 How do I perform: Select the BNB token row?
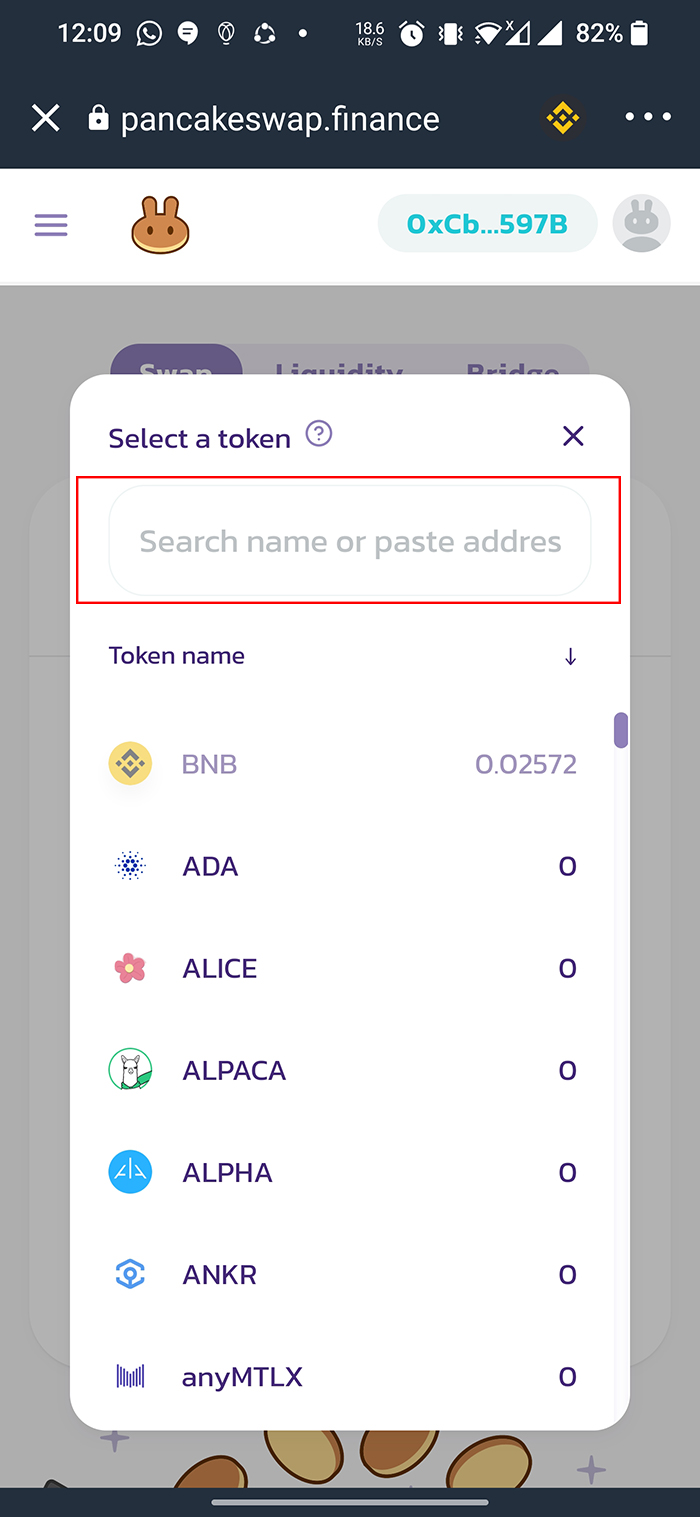pyautogui.click(x=342, y=765)
